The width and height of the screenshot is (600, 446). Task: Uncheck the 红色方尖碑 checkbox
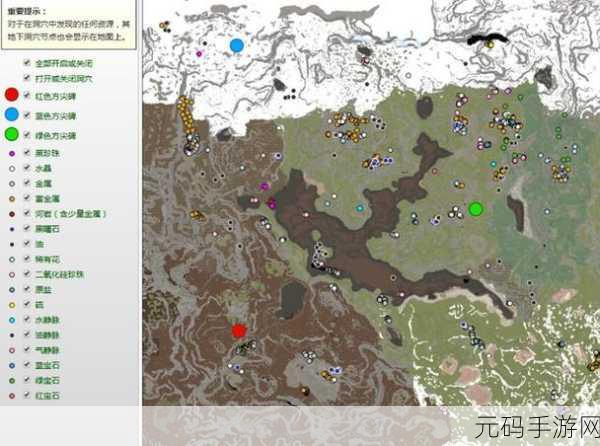point(27,95)
